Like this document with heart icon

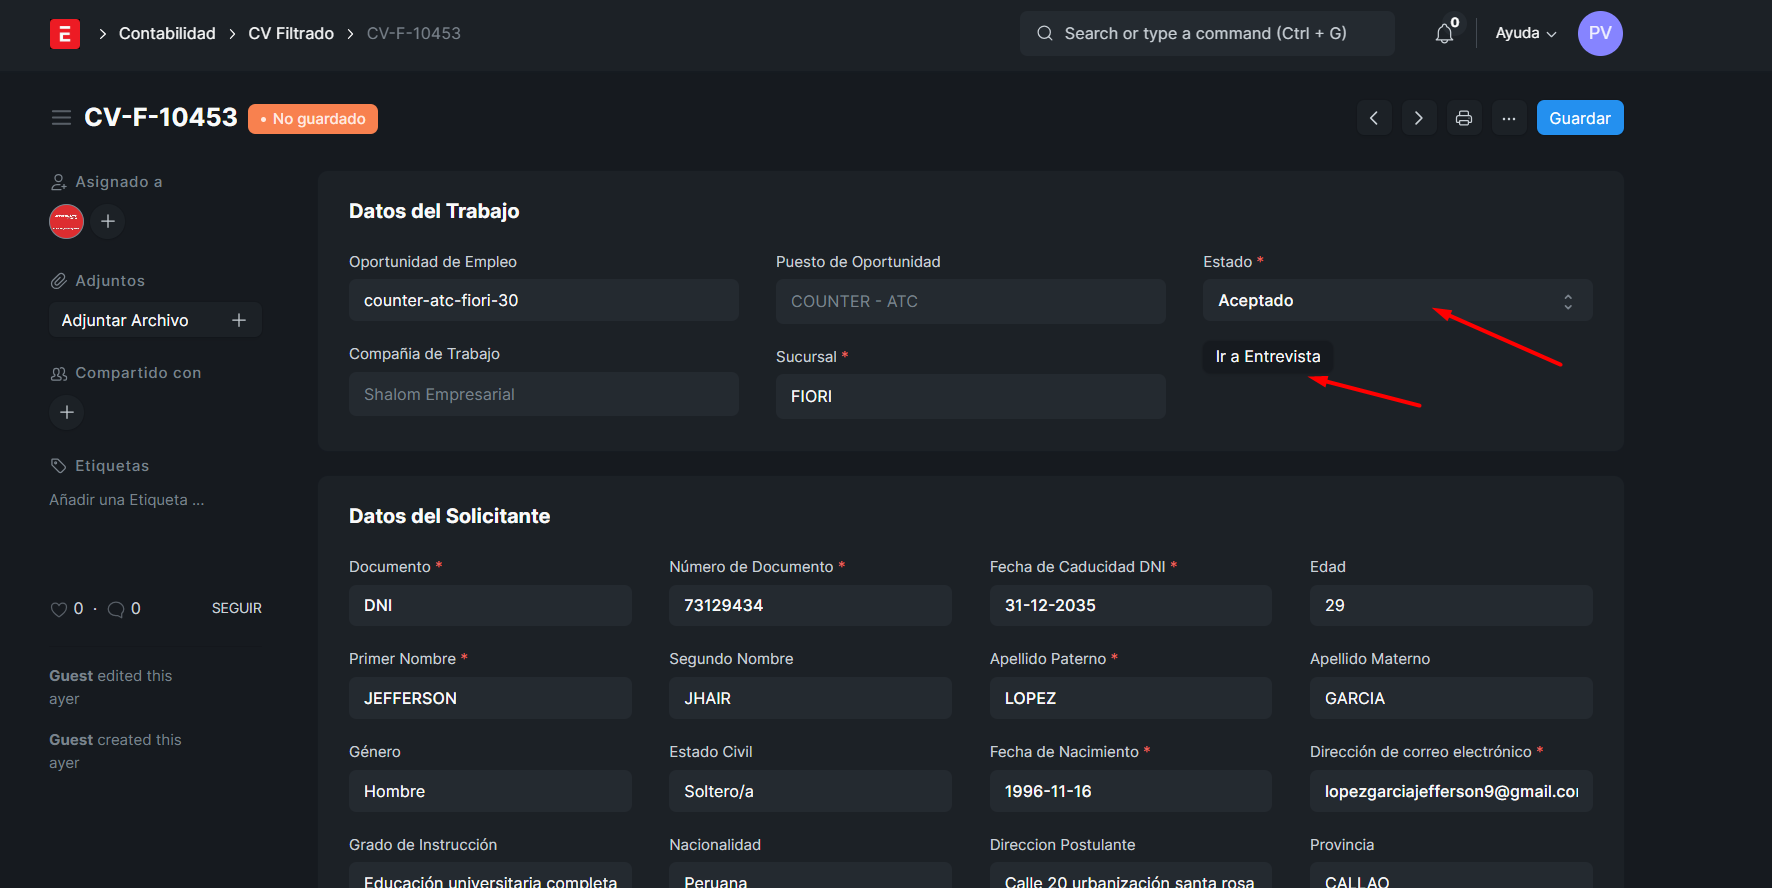[59, 609]
